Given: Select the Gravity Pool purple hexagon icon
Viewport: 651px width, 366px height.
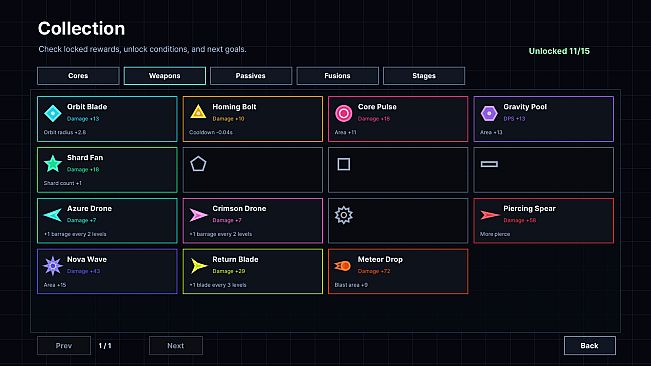Looking at the screenshot, I should (489, 113).
